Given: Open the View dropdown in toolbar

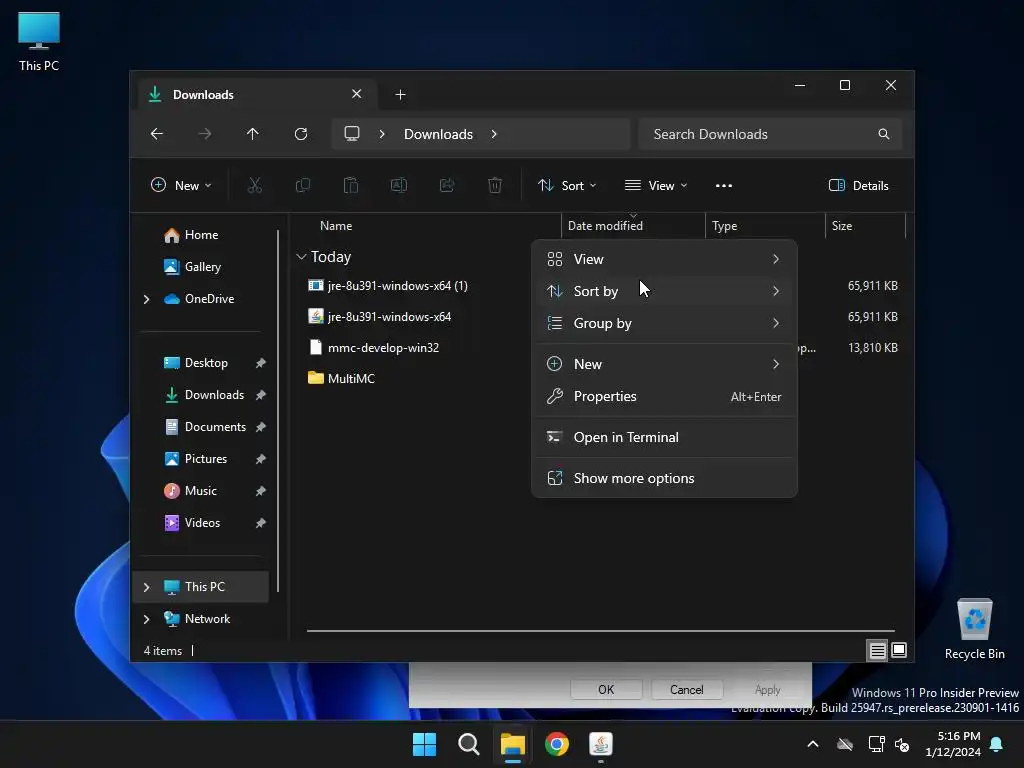Looking at the screenshot, I should 656,185.
